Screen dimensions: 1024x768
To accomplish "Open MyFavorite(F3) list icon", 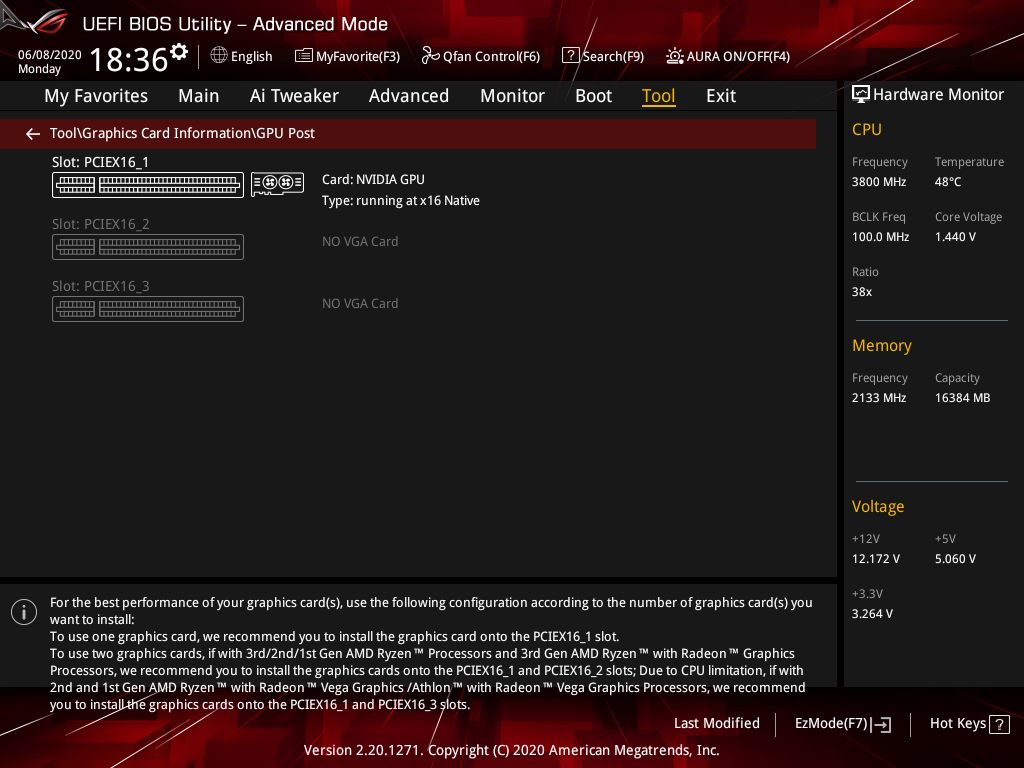I will [304, 56].
